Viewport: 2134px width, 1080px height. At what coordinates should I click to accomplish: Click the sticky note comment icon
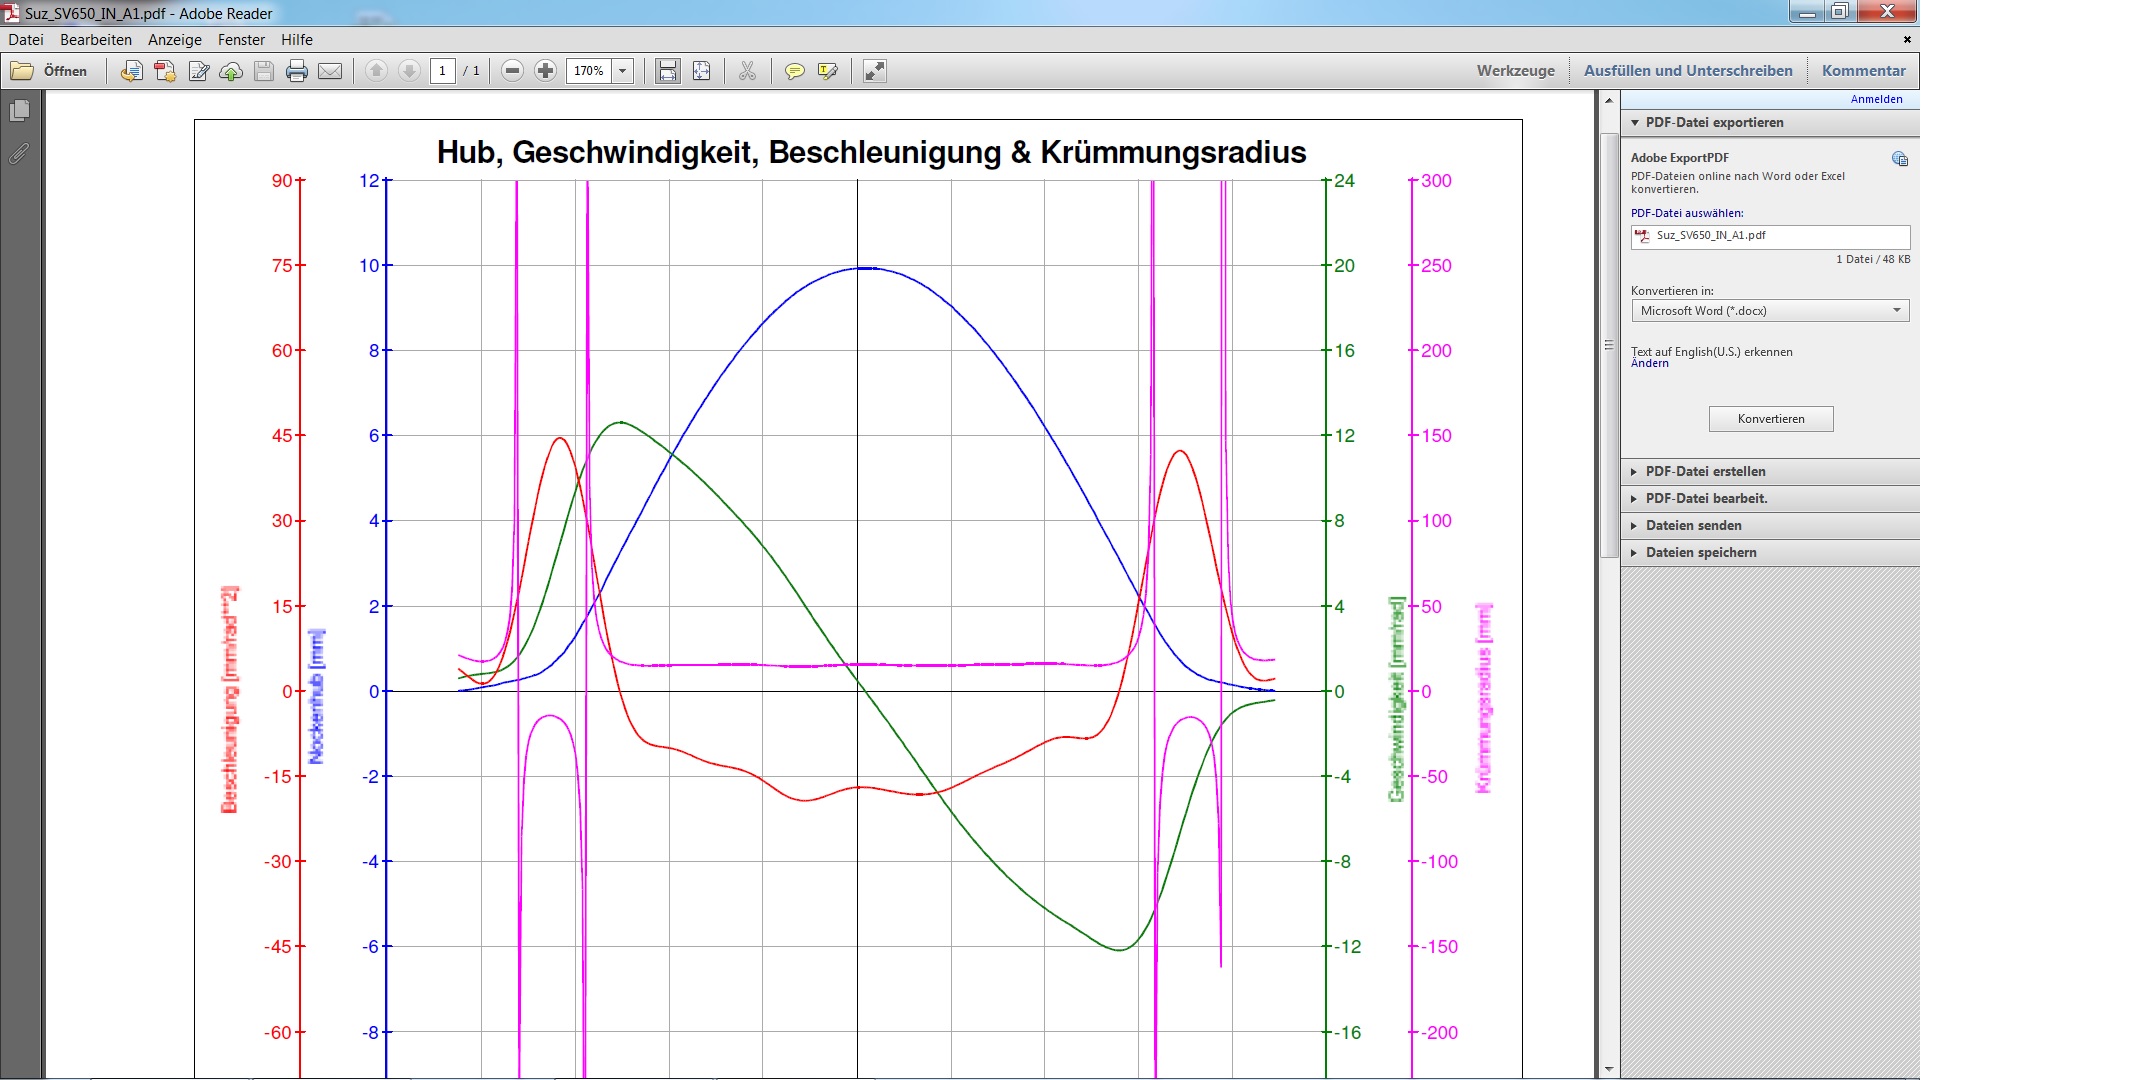click(794, 71)
